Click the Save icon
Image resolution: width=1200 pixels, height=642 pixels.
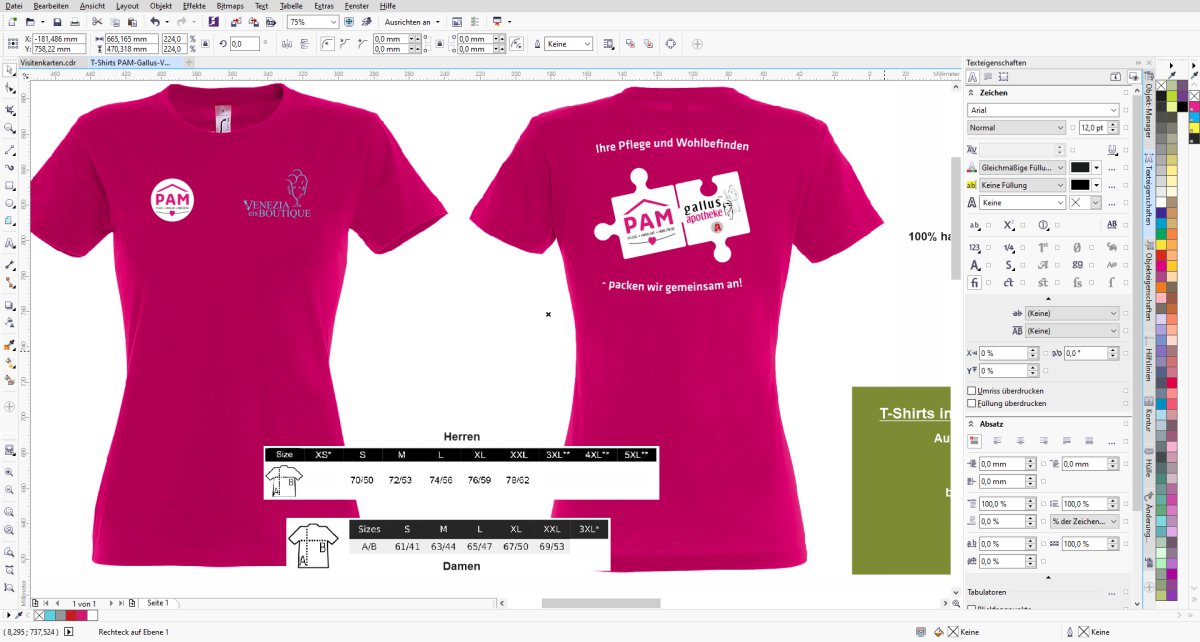coord(57,21)
